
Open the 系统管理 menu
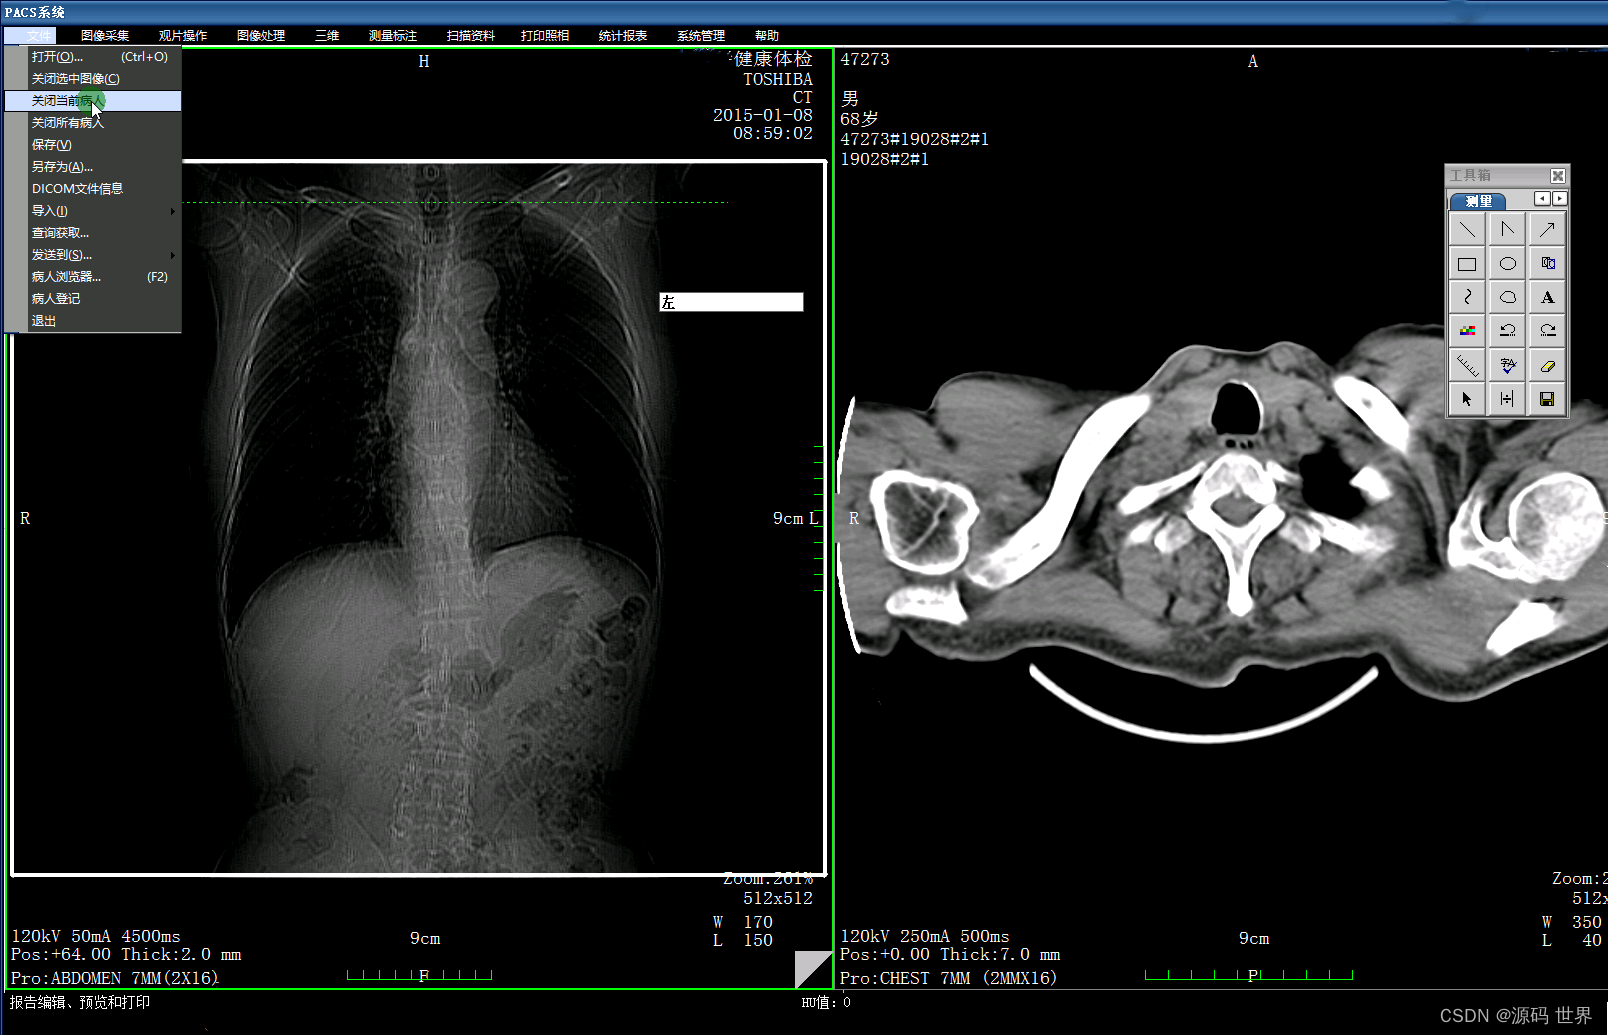[x=701, y=36]
